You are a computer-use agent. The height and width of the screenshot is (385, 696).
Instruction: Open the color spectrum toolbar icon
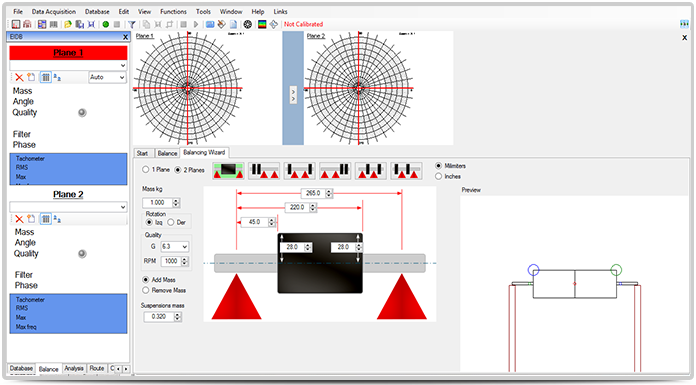click(x=262, y=24)
